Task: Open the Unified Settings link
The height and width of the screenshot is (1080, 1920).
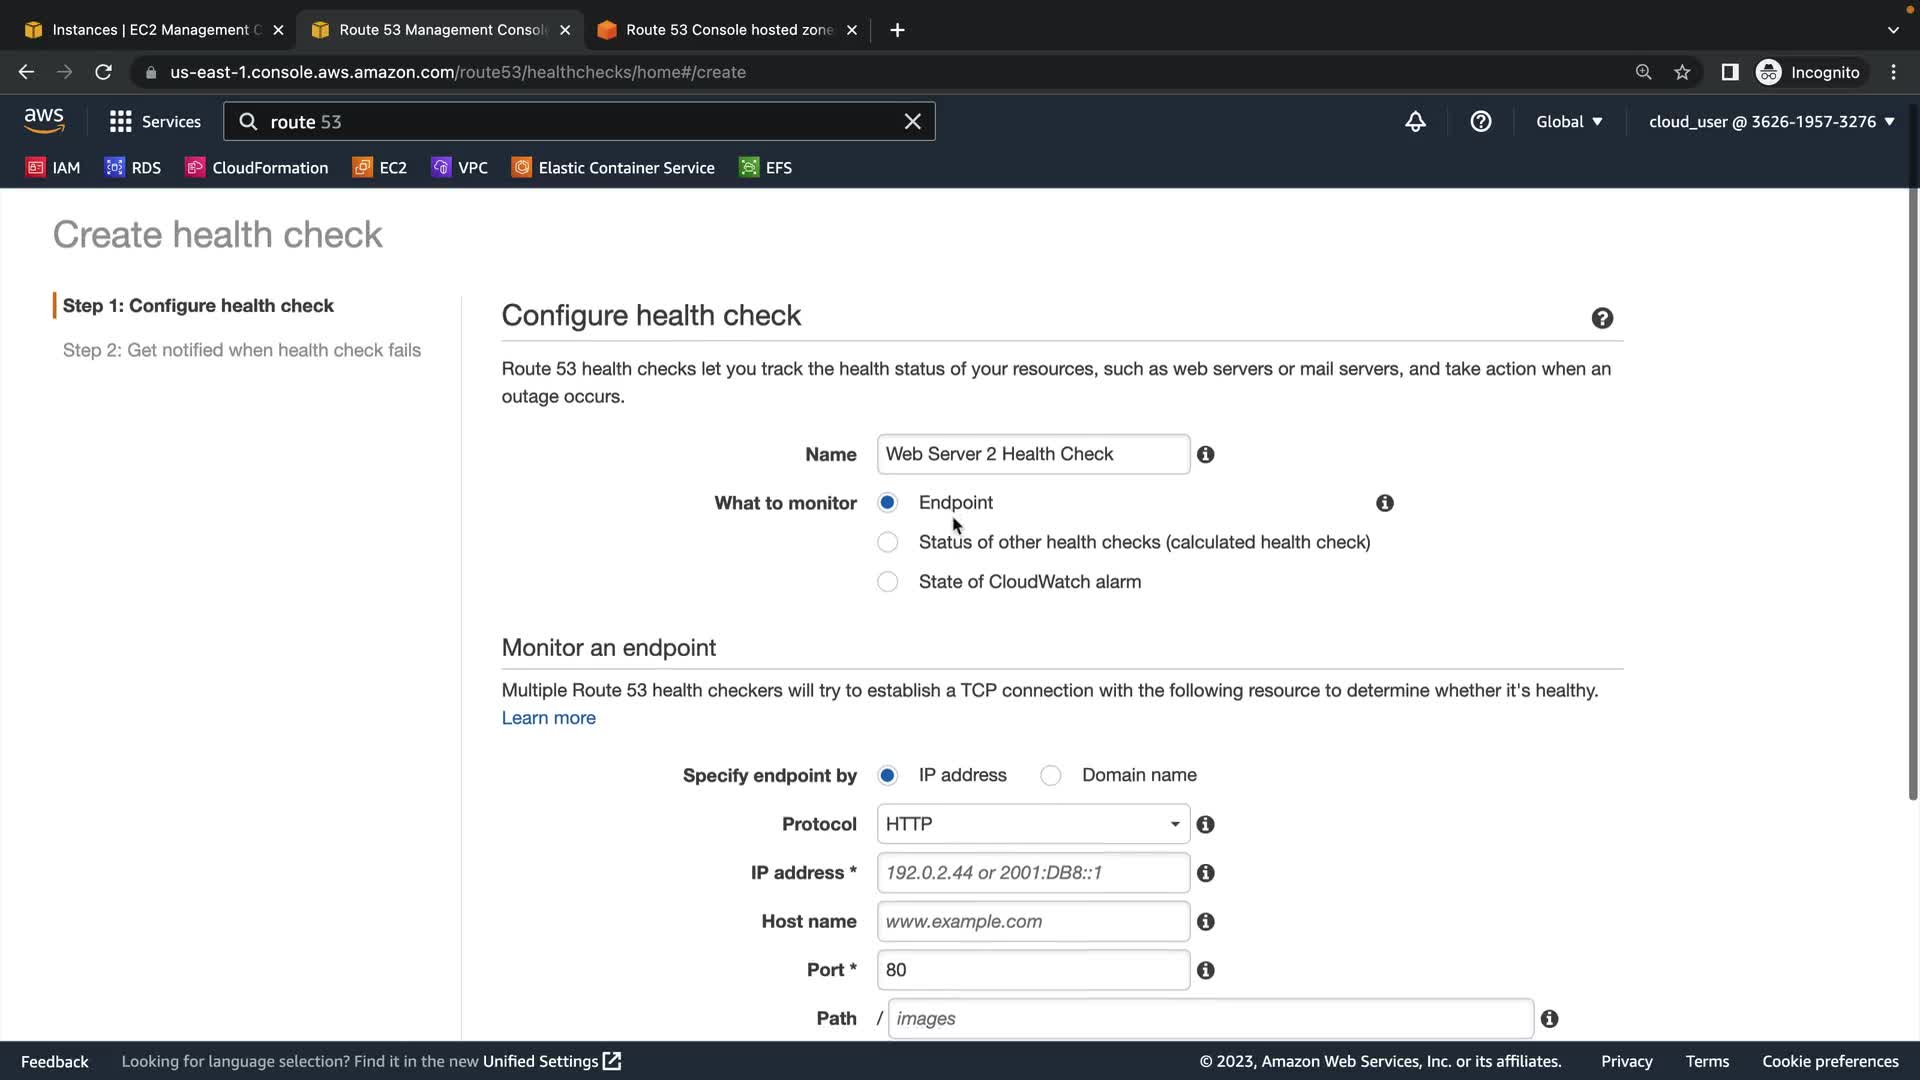Action: coord(551,1061)
